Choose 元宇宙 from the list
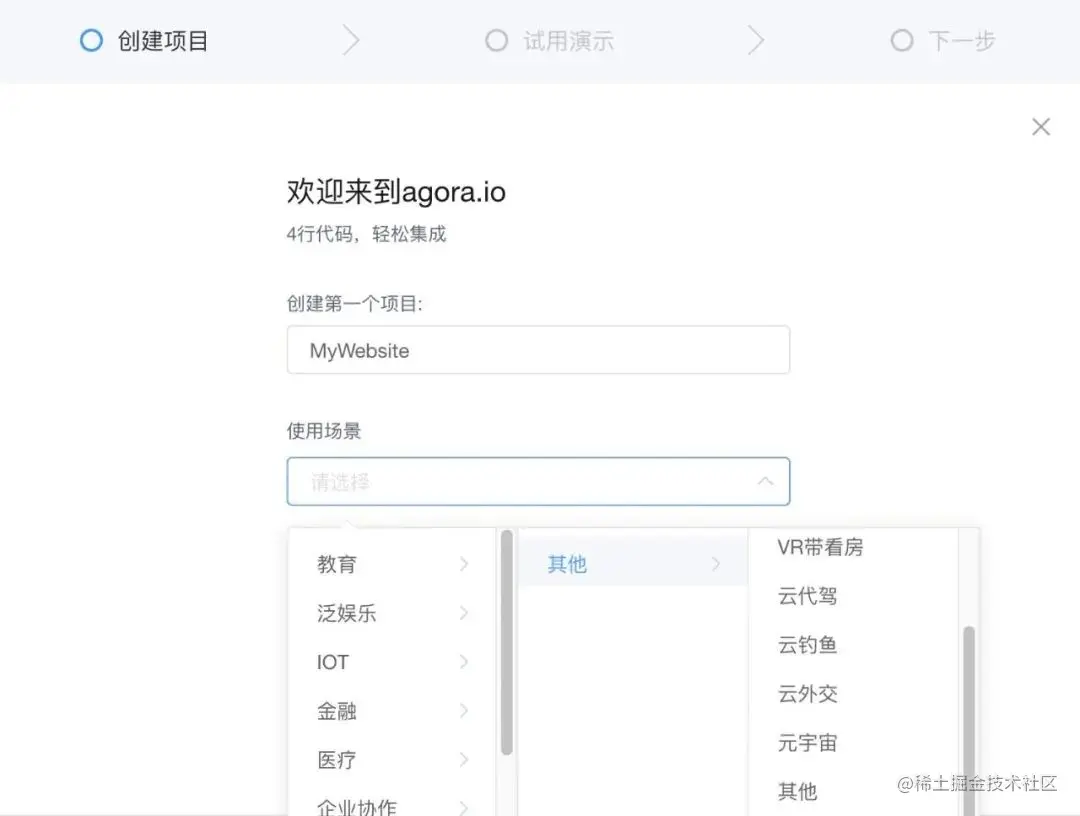 point(808,743)
